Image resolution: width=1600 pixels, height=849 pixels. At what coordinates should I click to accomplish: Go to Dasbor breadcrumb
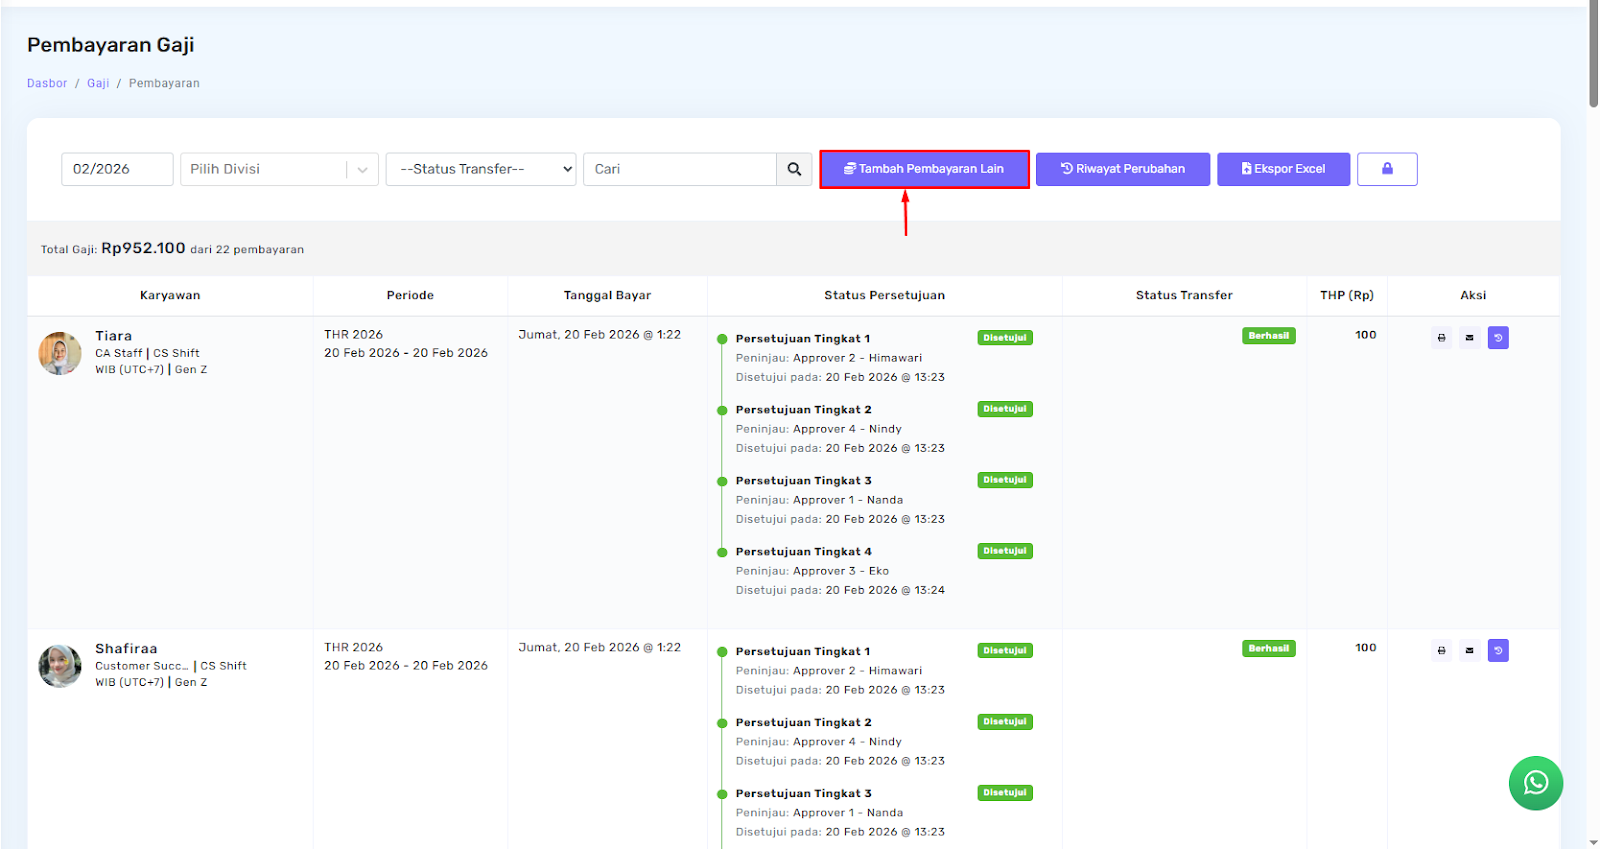(x=47, y=84)
